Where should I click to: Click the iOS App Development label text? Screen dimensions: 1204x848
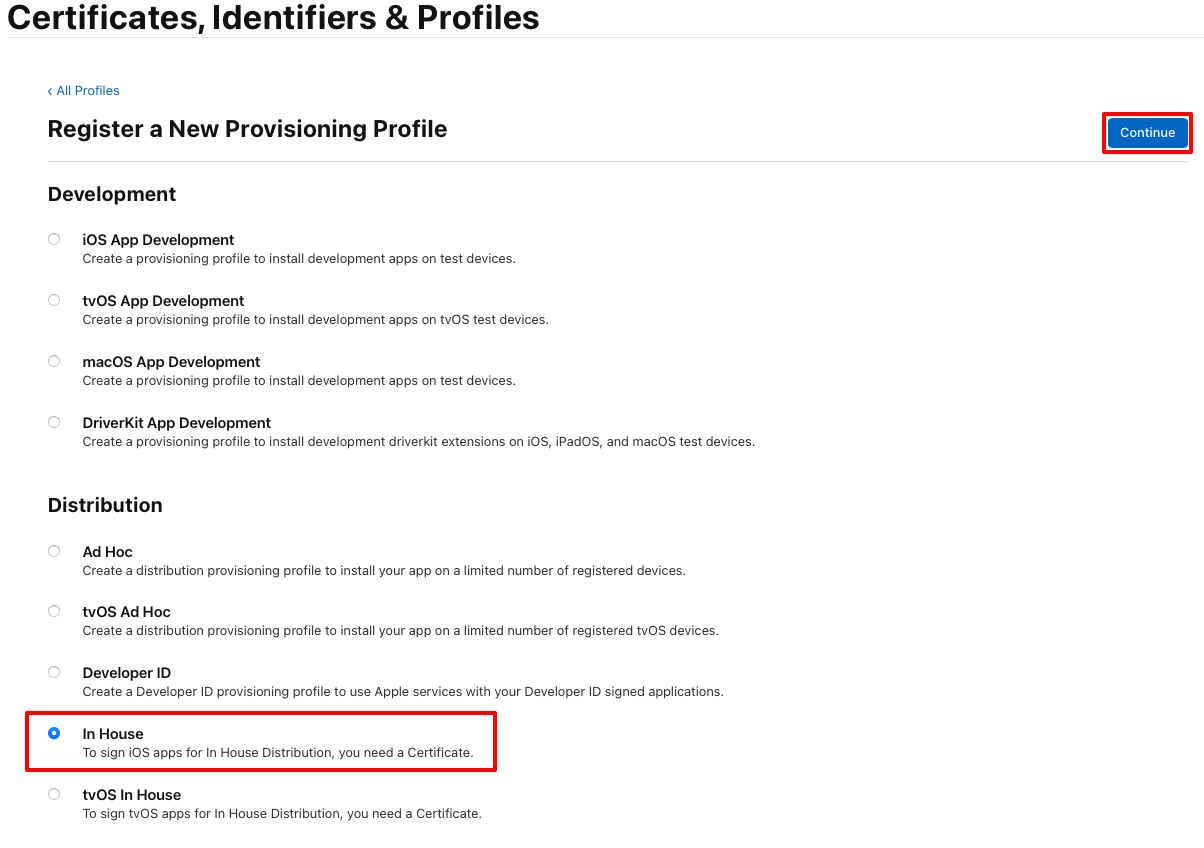pyautogui.click(x=157, y=240)
